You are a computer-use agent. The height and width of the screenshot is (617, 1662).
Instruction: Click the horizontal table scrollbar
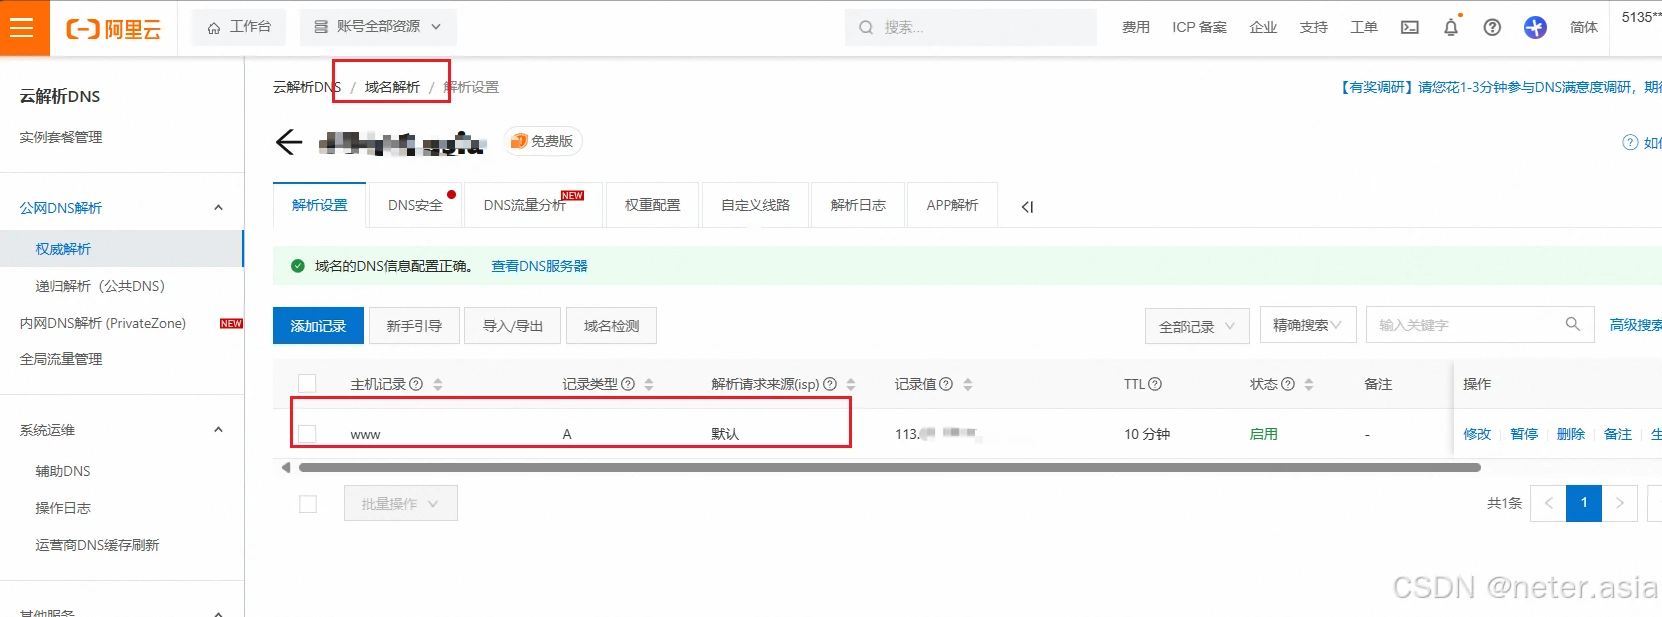coord(888,467)
